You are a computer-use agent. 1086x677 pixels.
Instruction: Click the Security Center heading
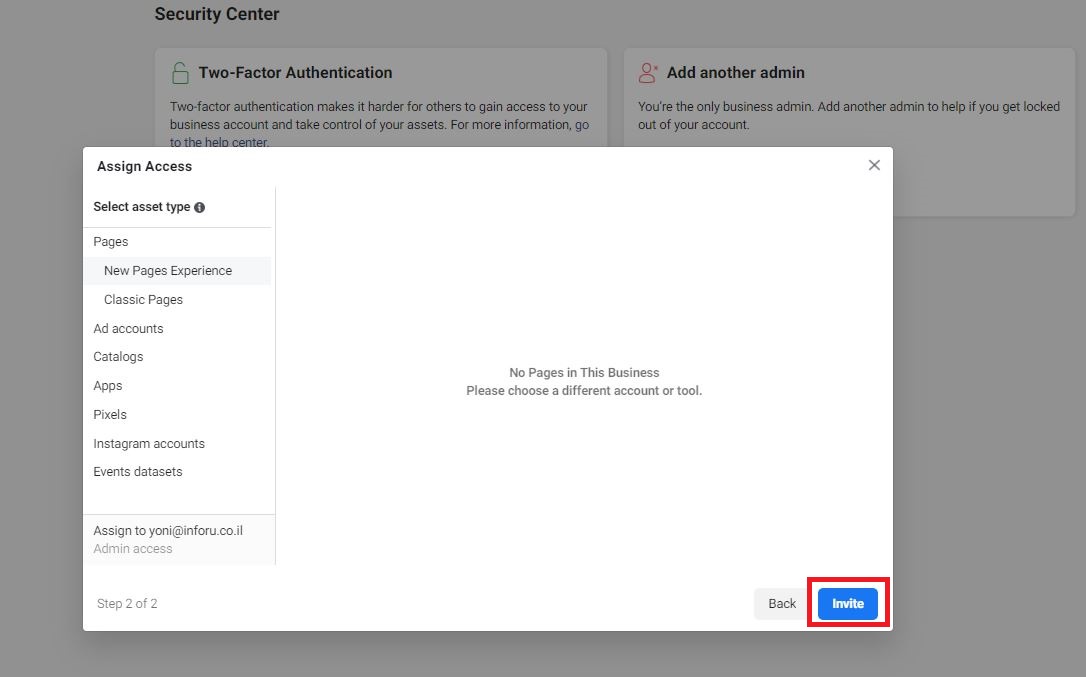(217, 14)
